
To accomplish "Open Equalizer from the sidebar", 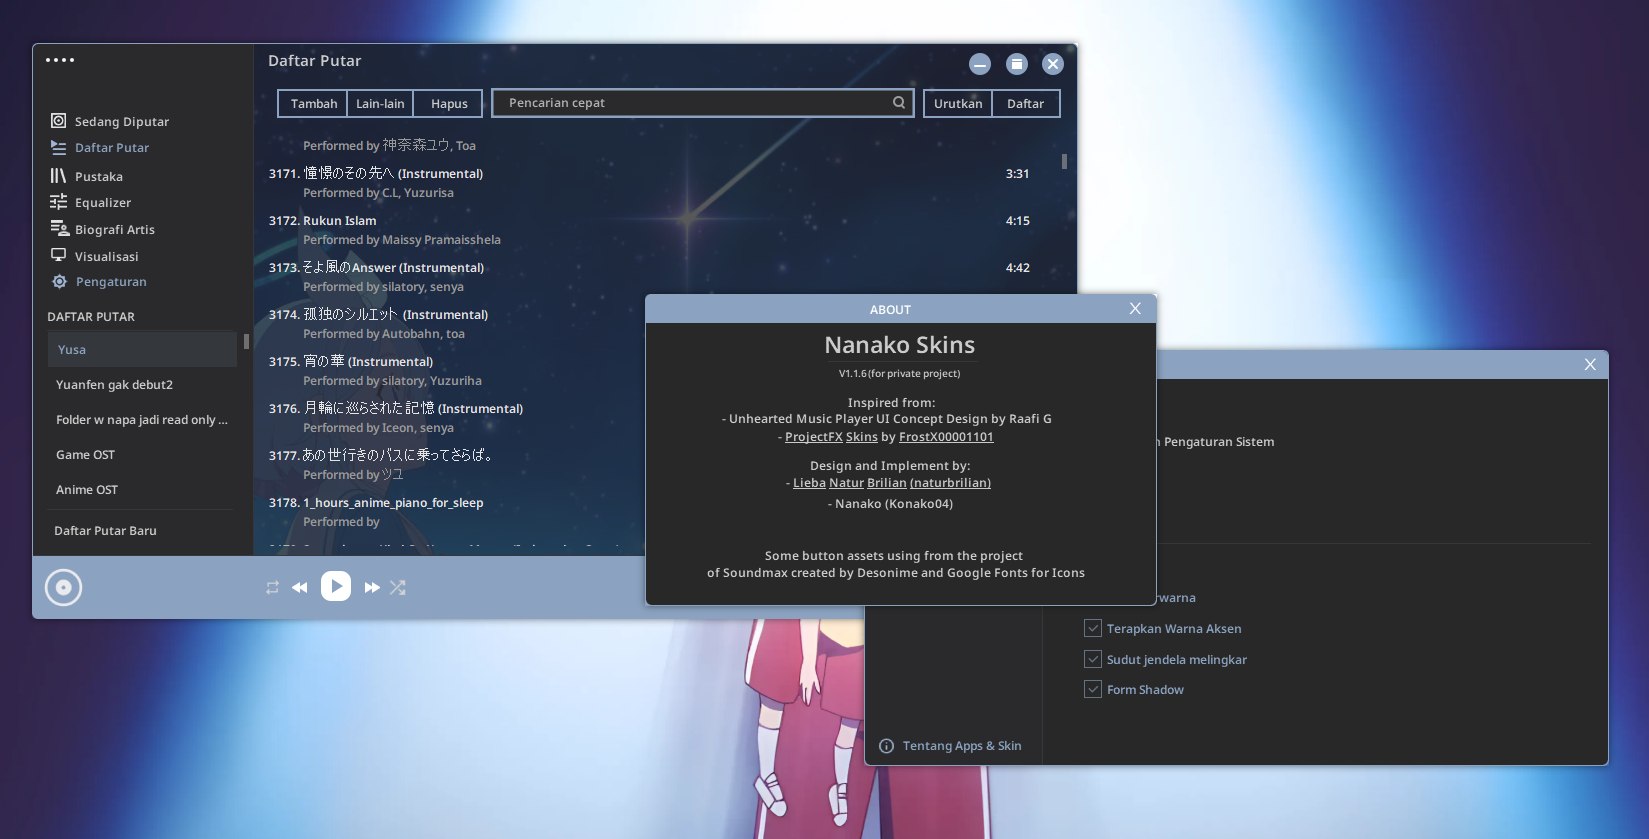I will [102, 203].
